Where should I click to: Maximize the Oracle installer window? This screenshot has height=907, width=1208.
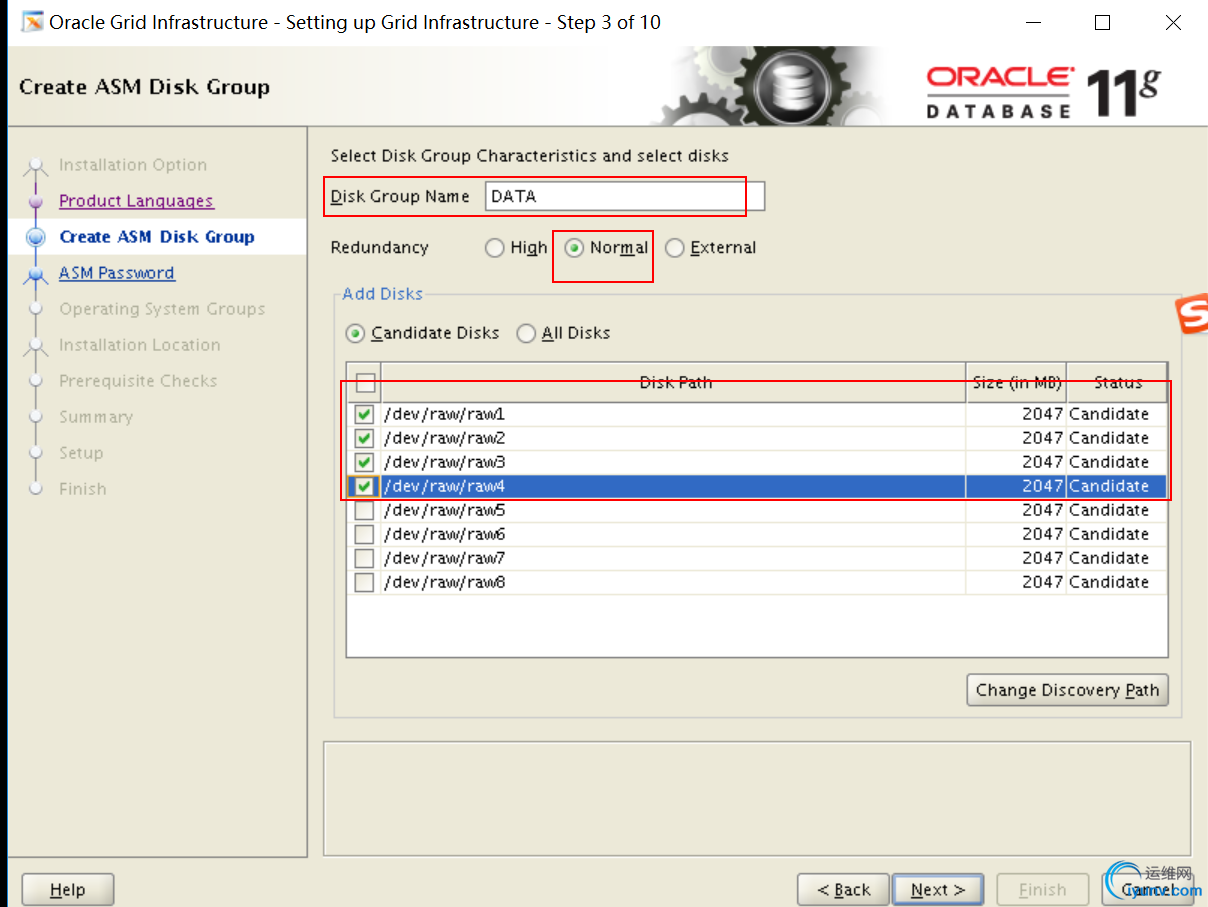tap(1102, 22)
